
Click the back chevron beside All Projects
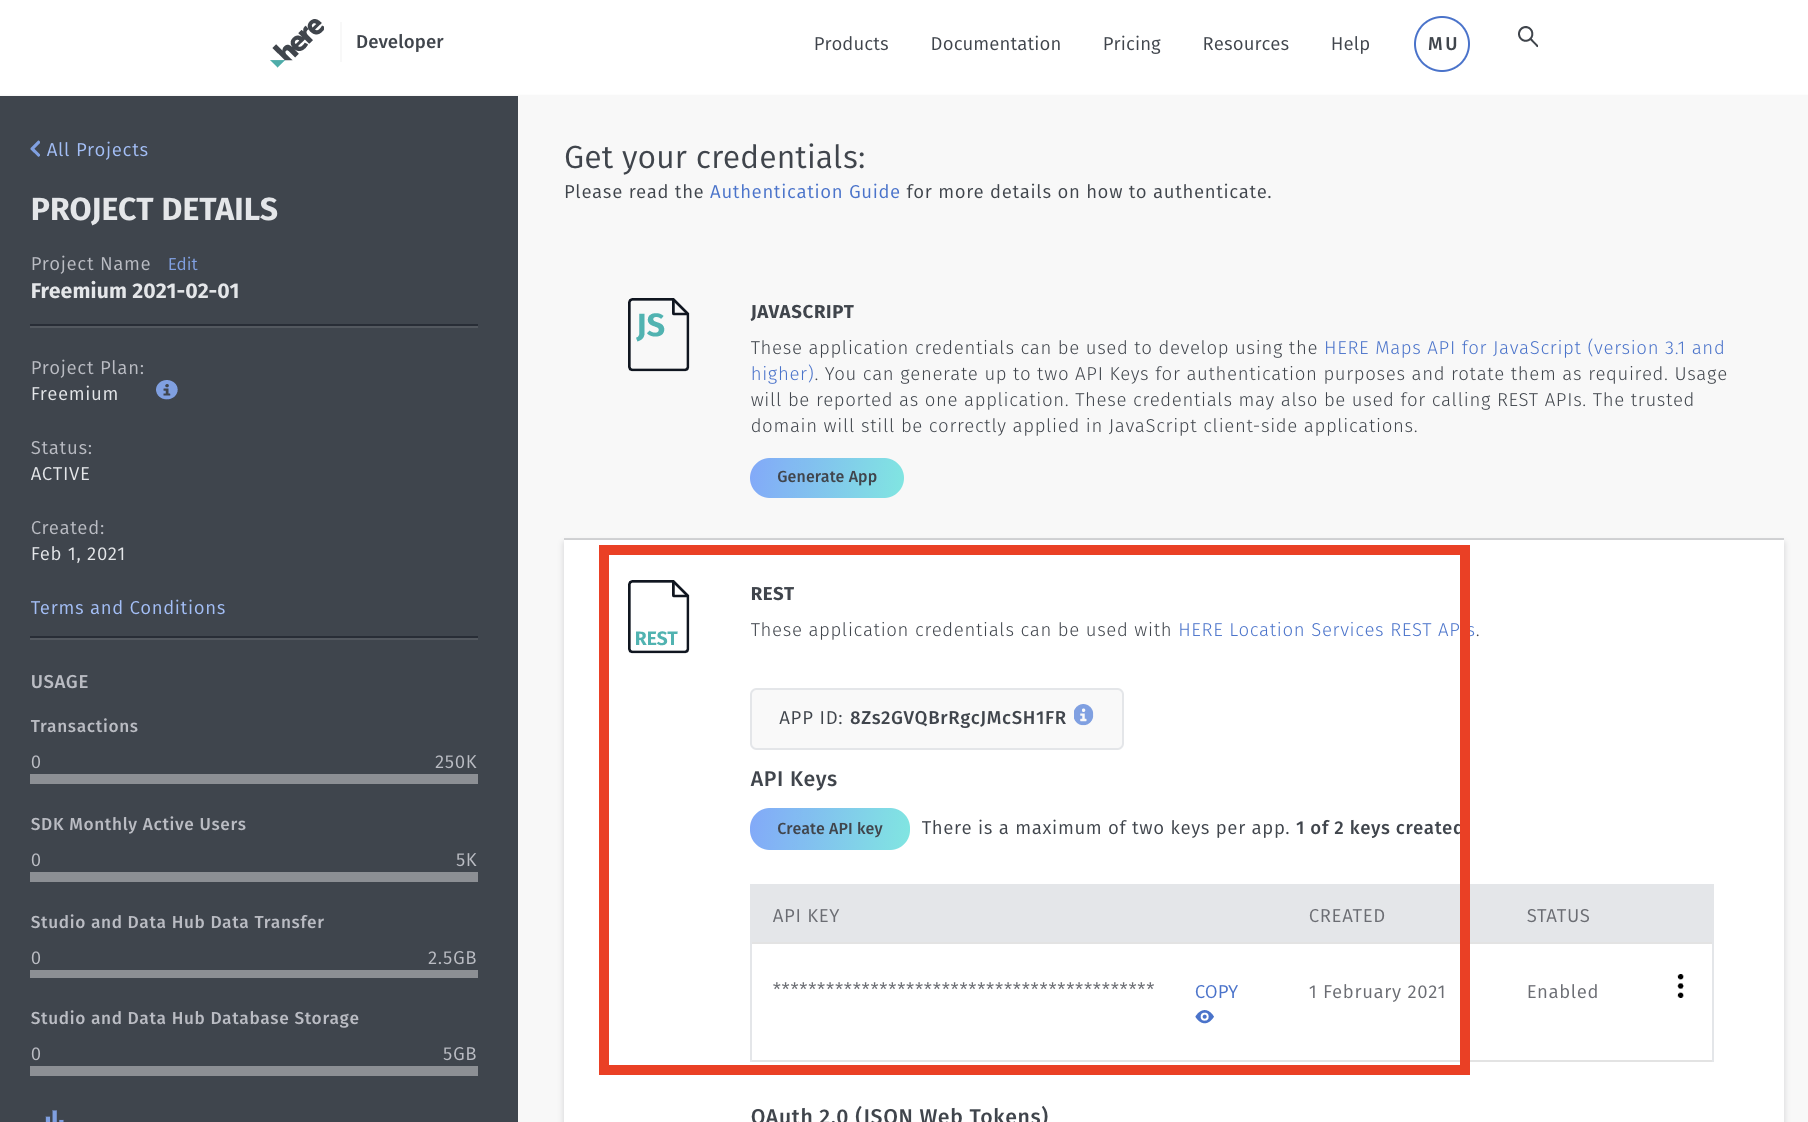(x=36, y=149)
